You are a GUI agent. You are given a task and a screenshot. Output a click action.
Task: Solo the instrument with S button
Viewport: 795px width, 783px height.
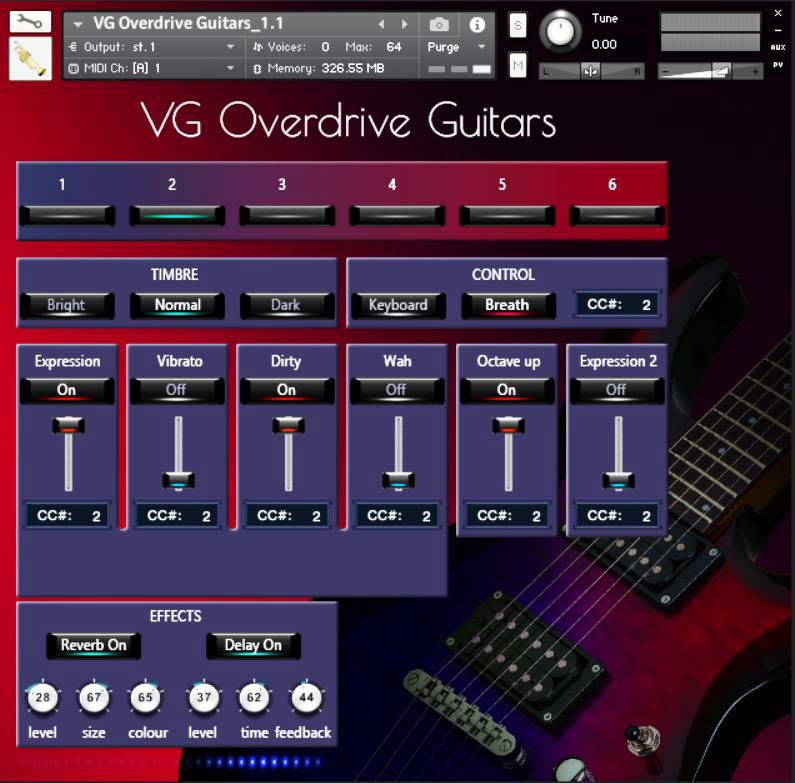point(517,25)
